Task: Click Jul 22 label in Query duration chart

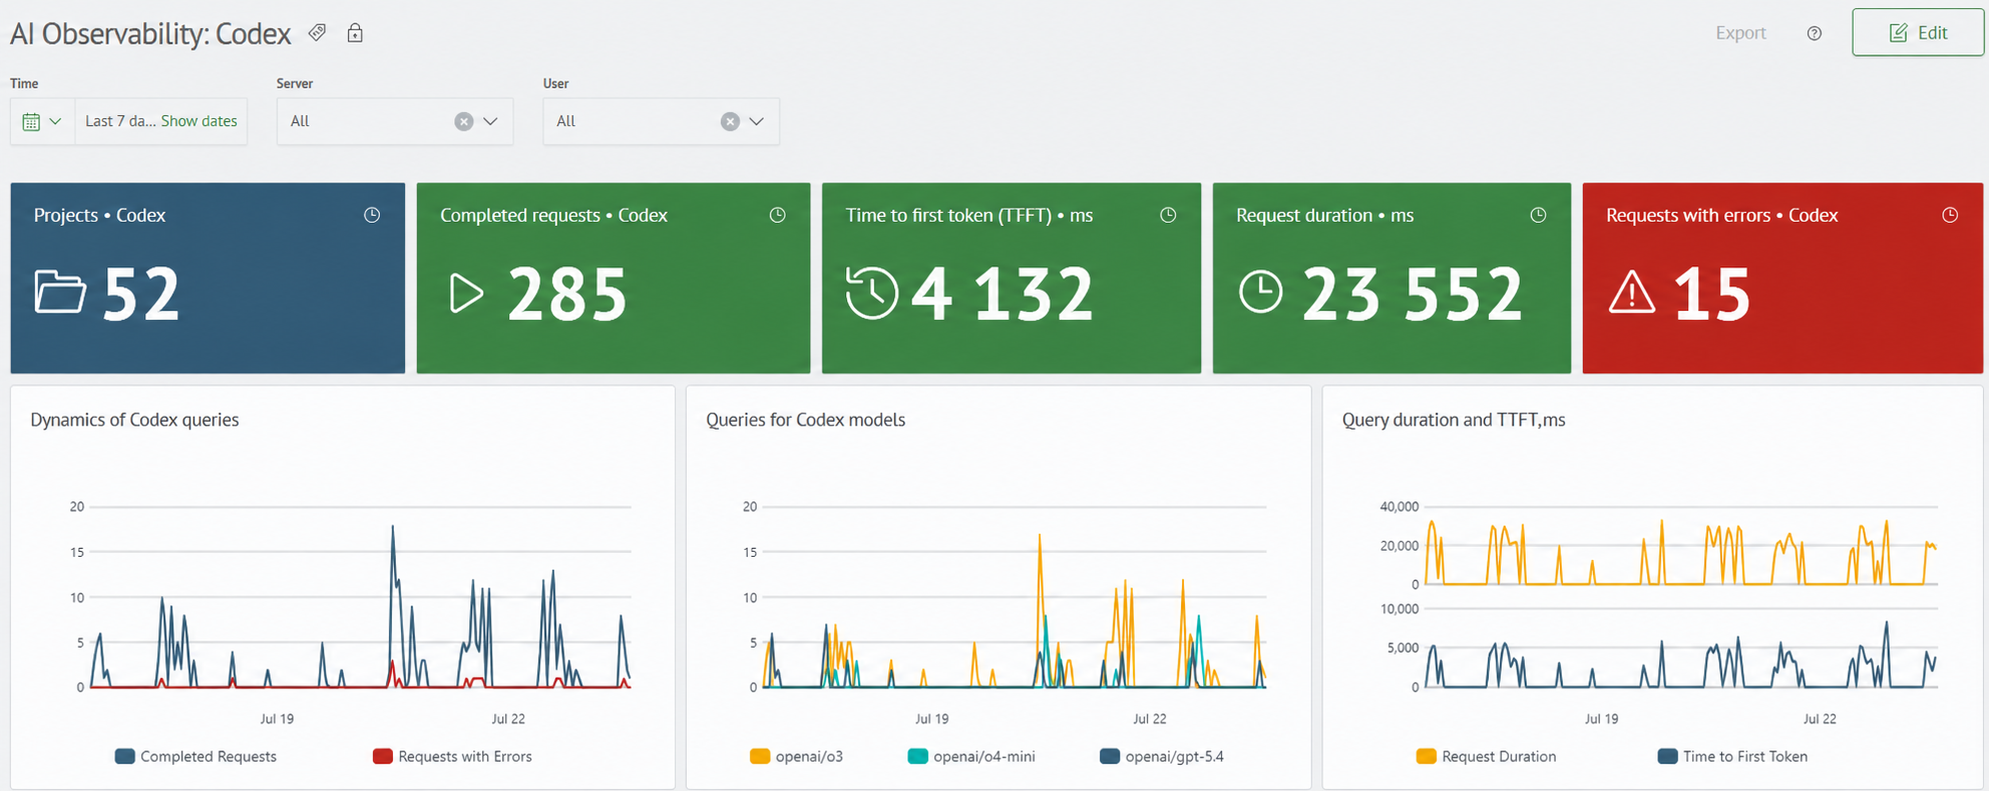Action: (x=1820, y=718)
